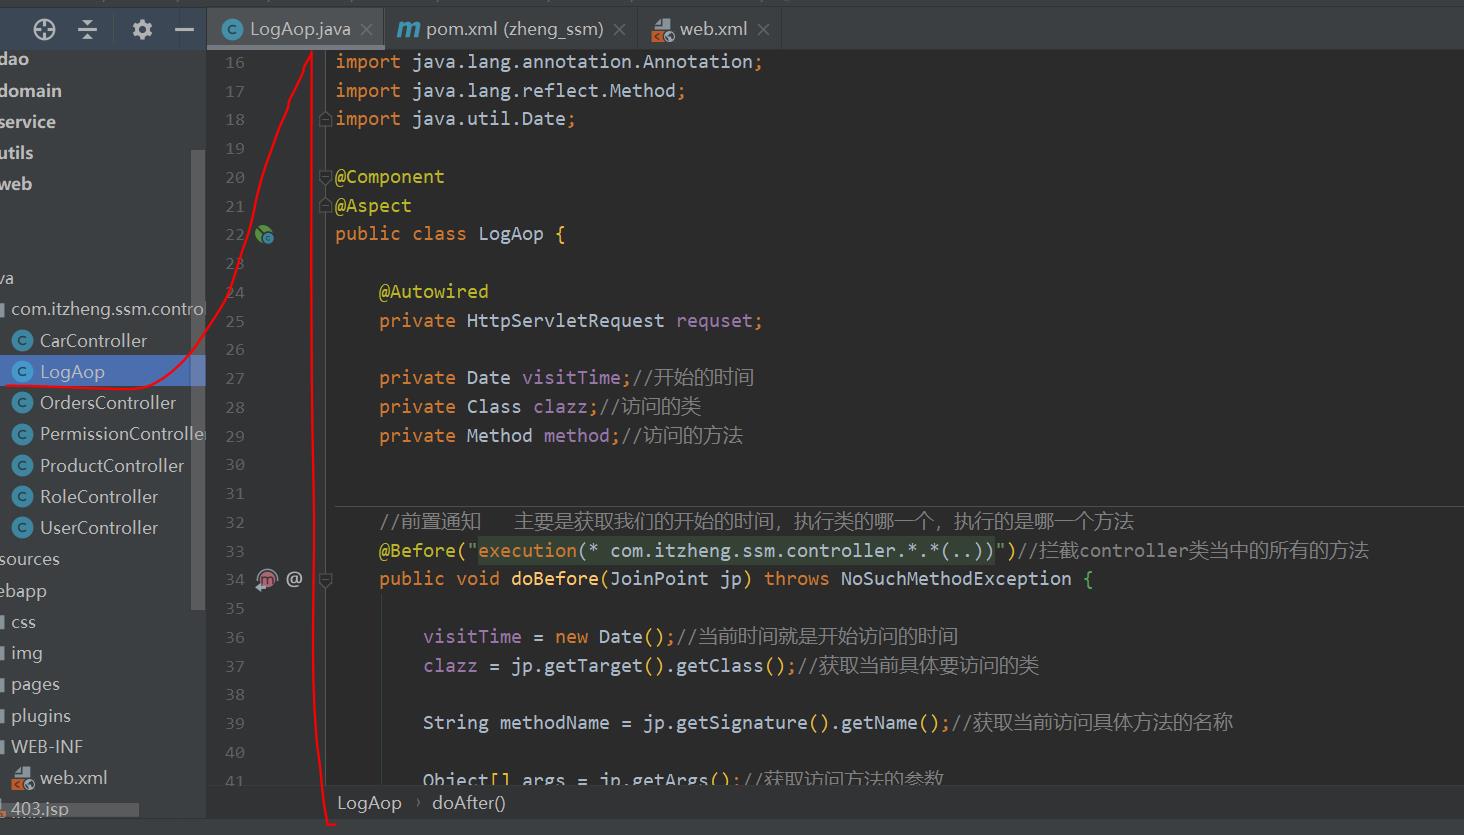Click the locate/scroll from source icon
Screen dimensions: 1464x835
pos(44,29)
